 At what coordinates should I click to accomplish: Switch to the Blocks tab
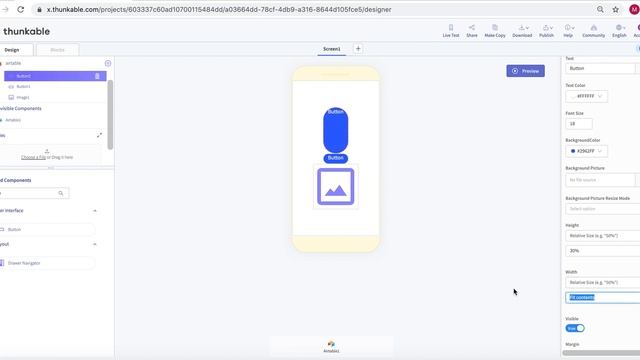coord(58,50)
